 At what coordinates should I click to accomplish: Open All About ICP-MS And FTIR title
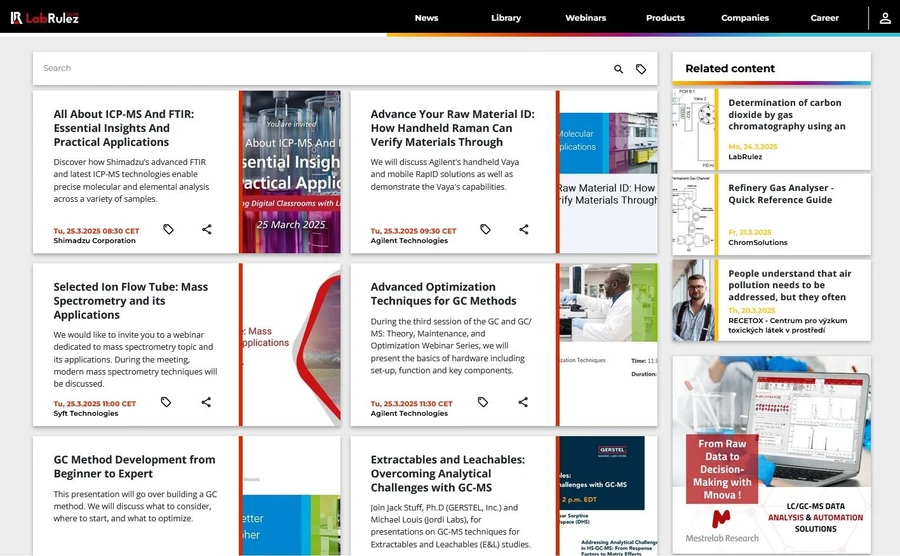(124, 128)
